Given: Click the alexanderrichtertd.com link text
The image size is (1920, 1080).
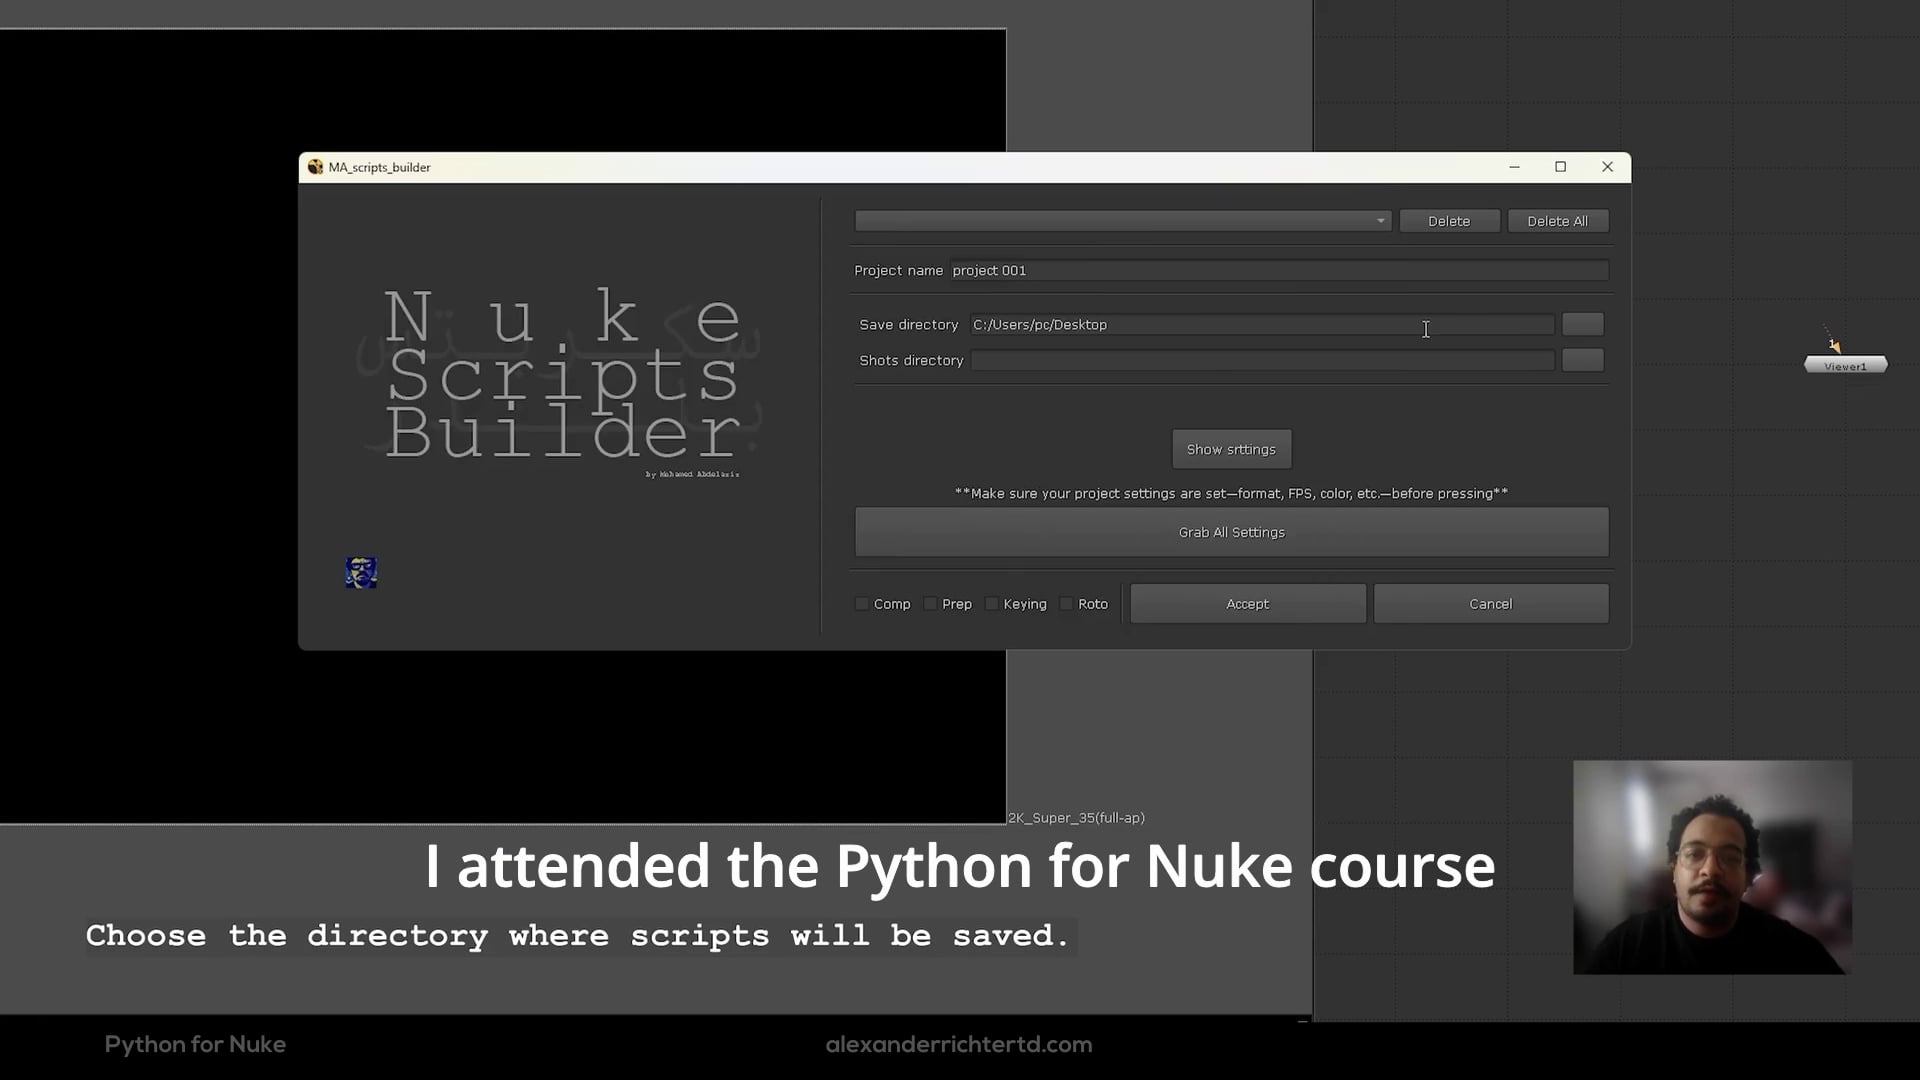Looking at the screenshot, I should click(x=958, y=1044).
